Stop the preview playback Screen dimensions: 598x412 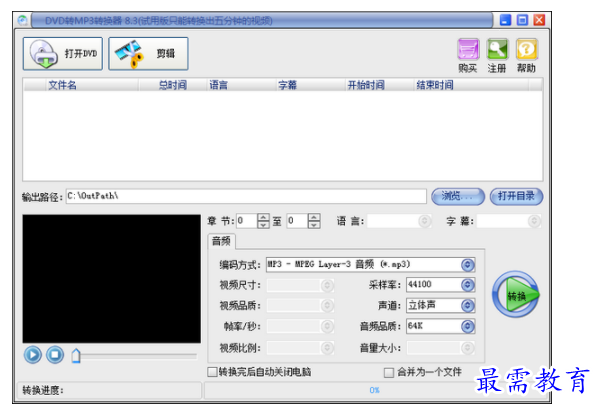[55, 355]
